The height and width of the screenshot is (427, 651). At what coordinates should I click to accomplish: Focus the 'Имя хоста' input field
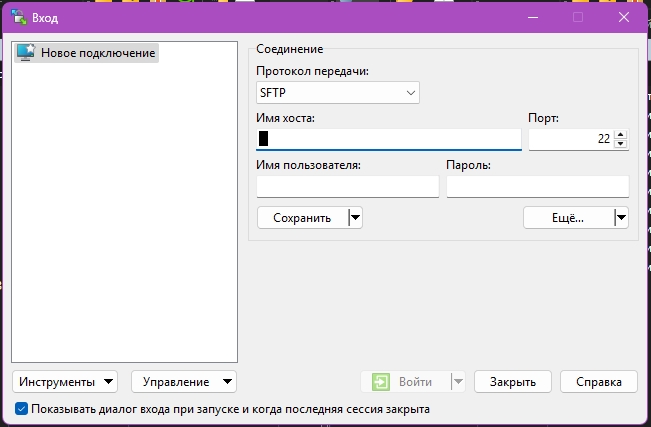(x=389, y=139)
